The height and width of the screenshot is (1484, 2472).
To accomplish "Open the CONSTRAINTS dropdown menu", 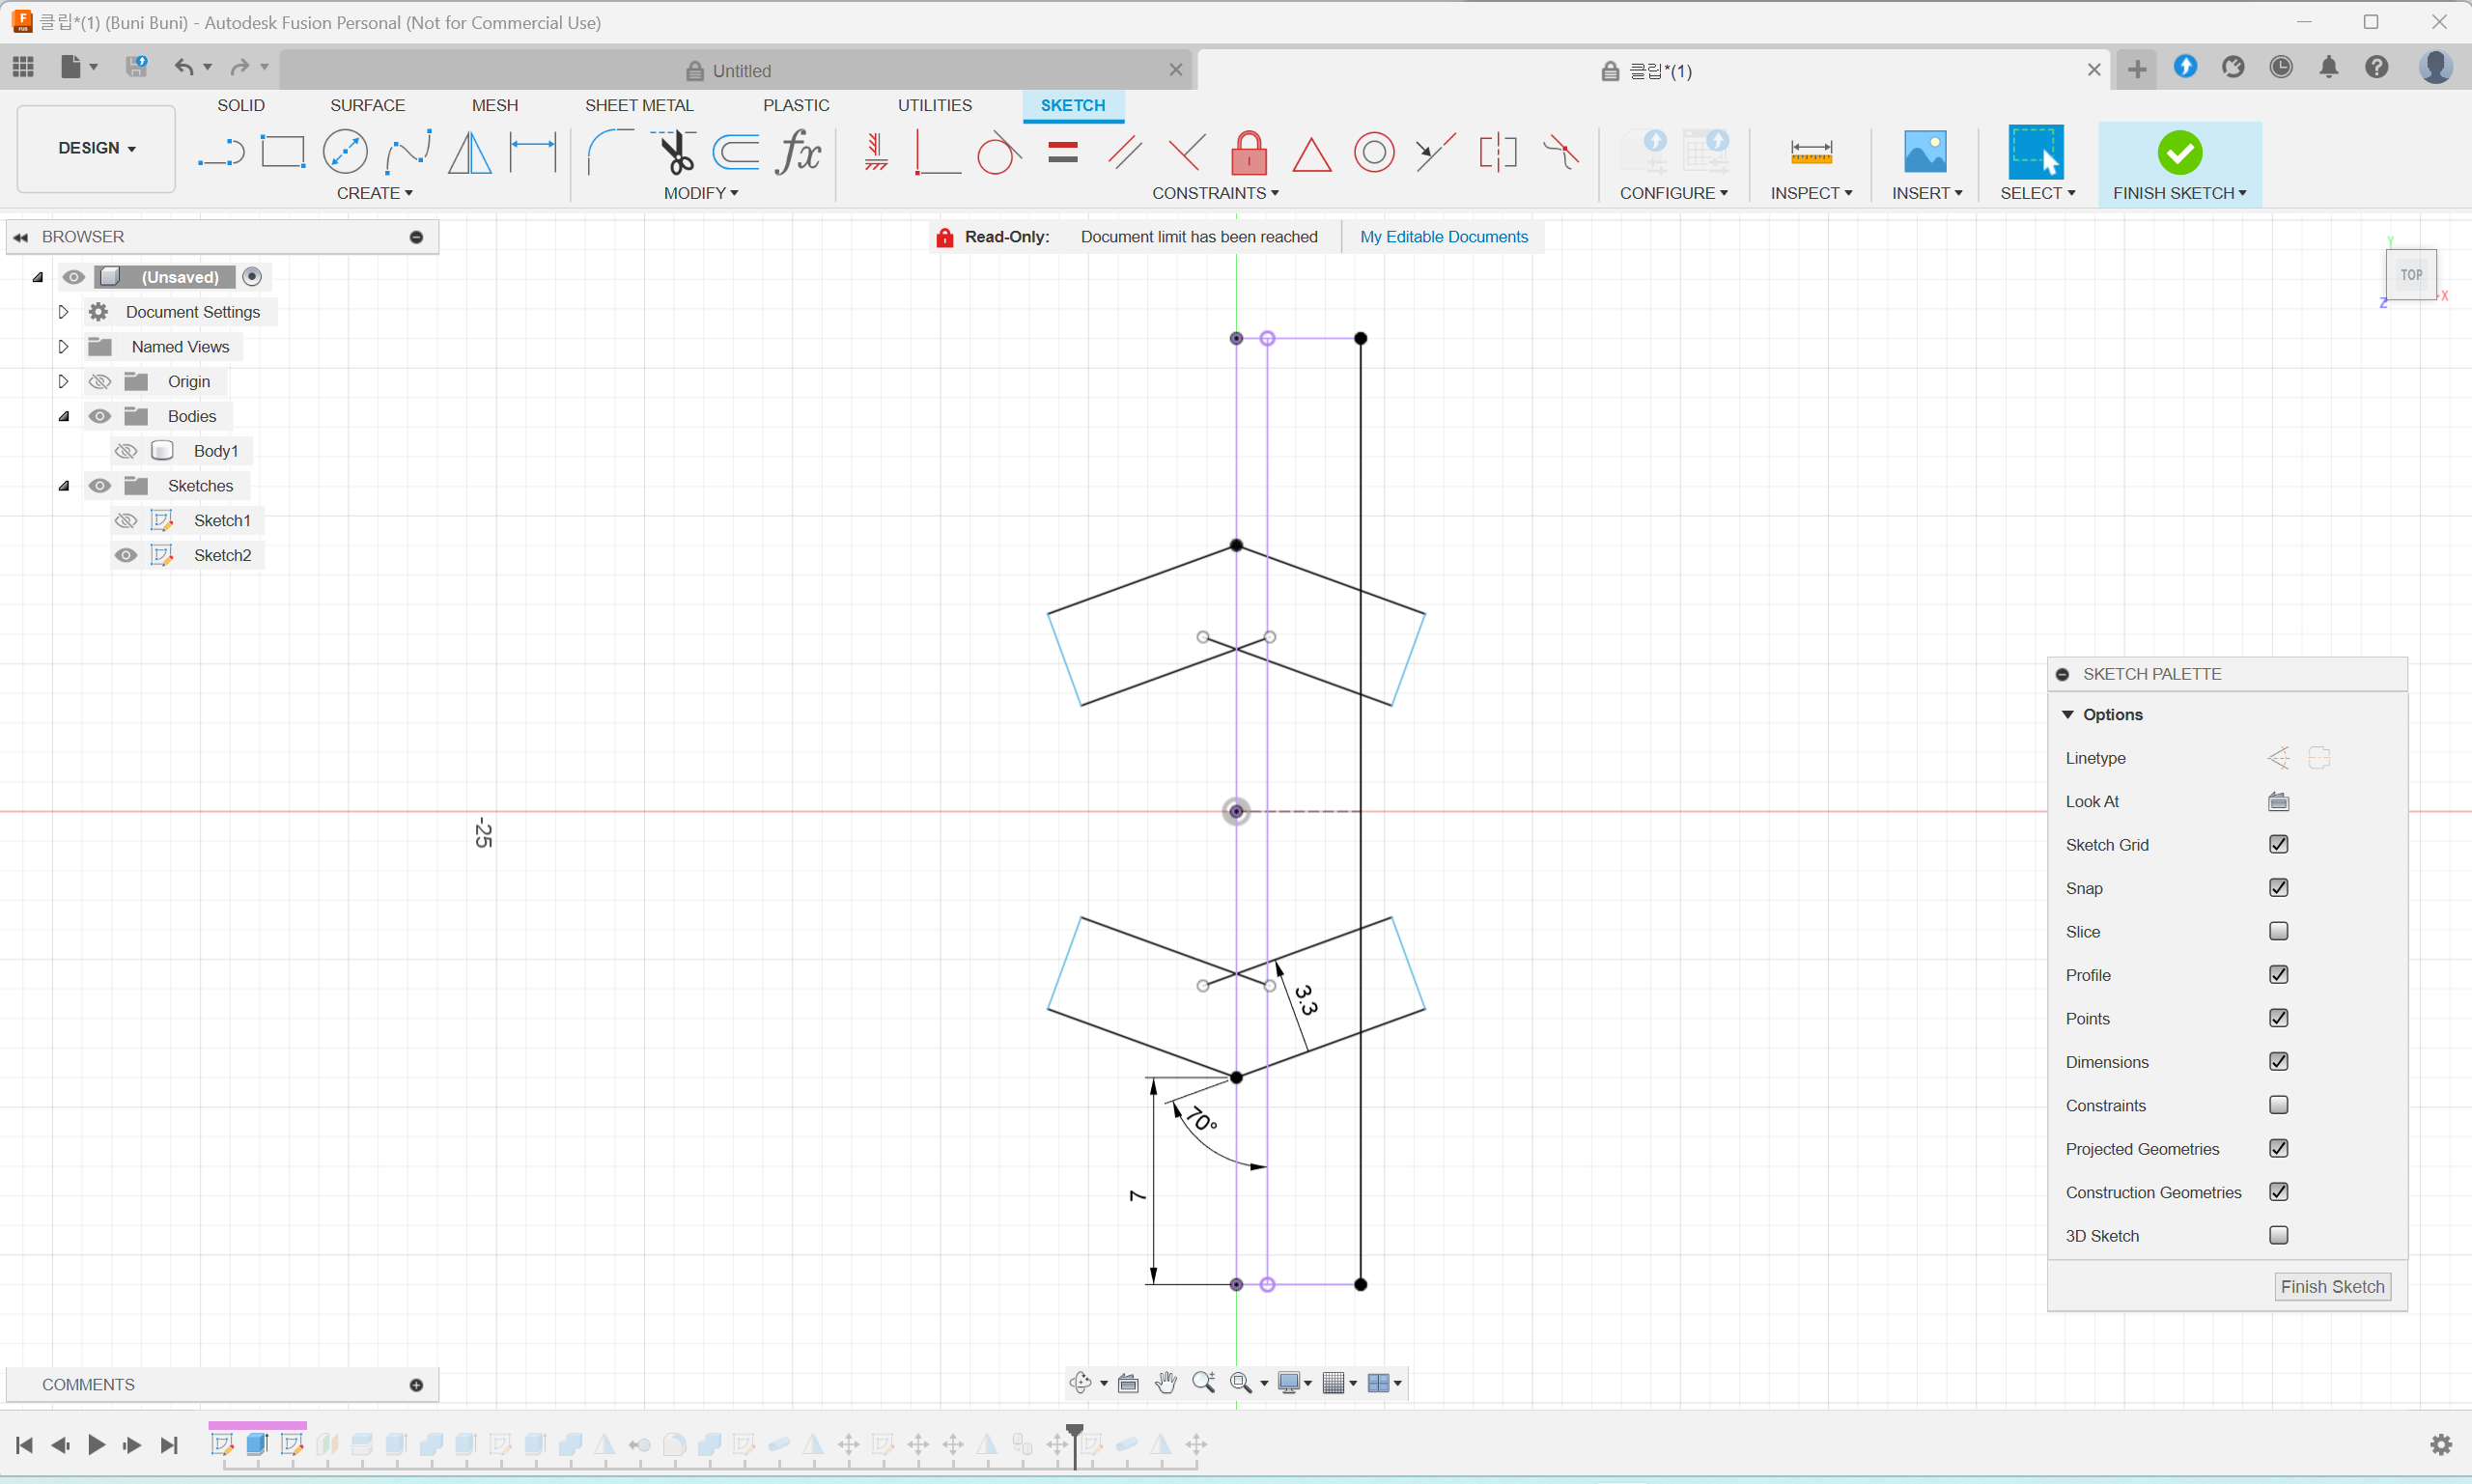I will (x=1215, y=193).
